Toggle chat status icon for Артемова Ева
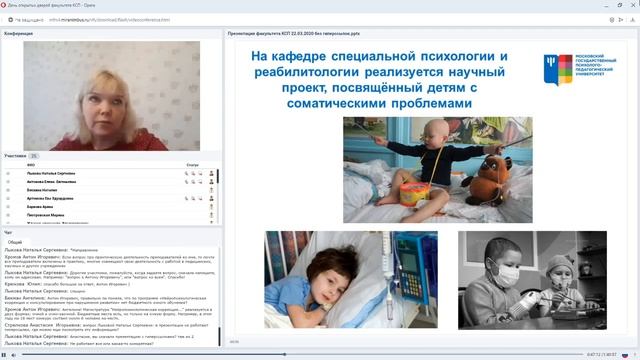Screen dimensions: 640x360 tap(200, 198)
